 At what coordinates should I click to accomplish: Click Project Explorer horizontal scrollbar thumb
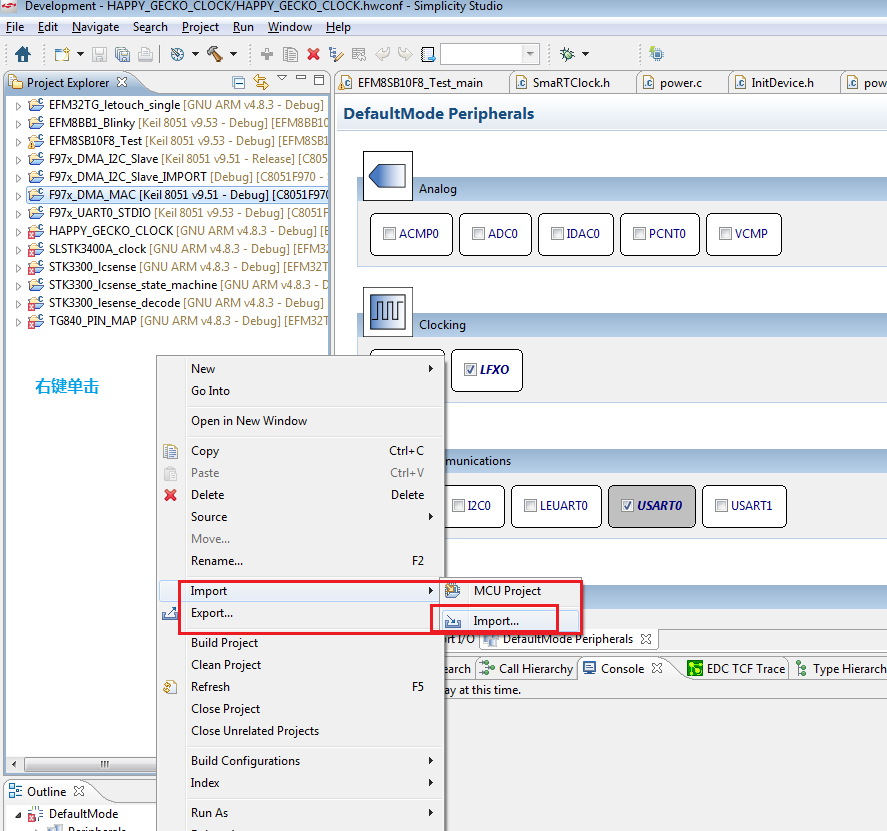tap(91, 764)
